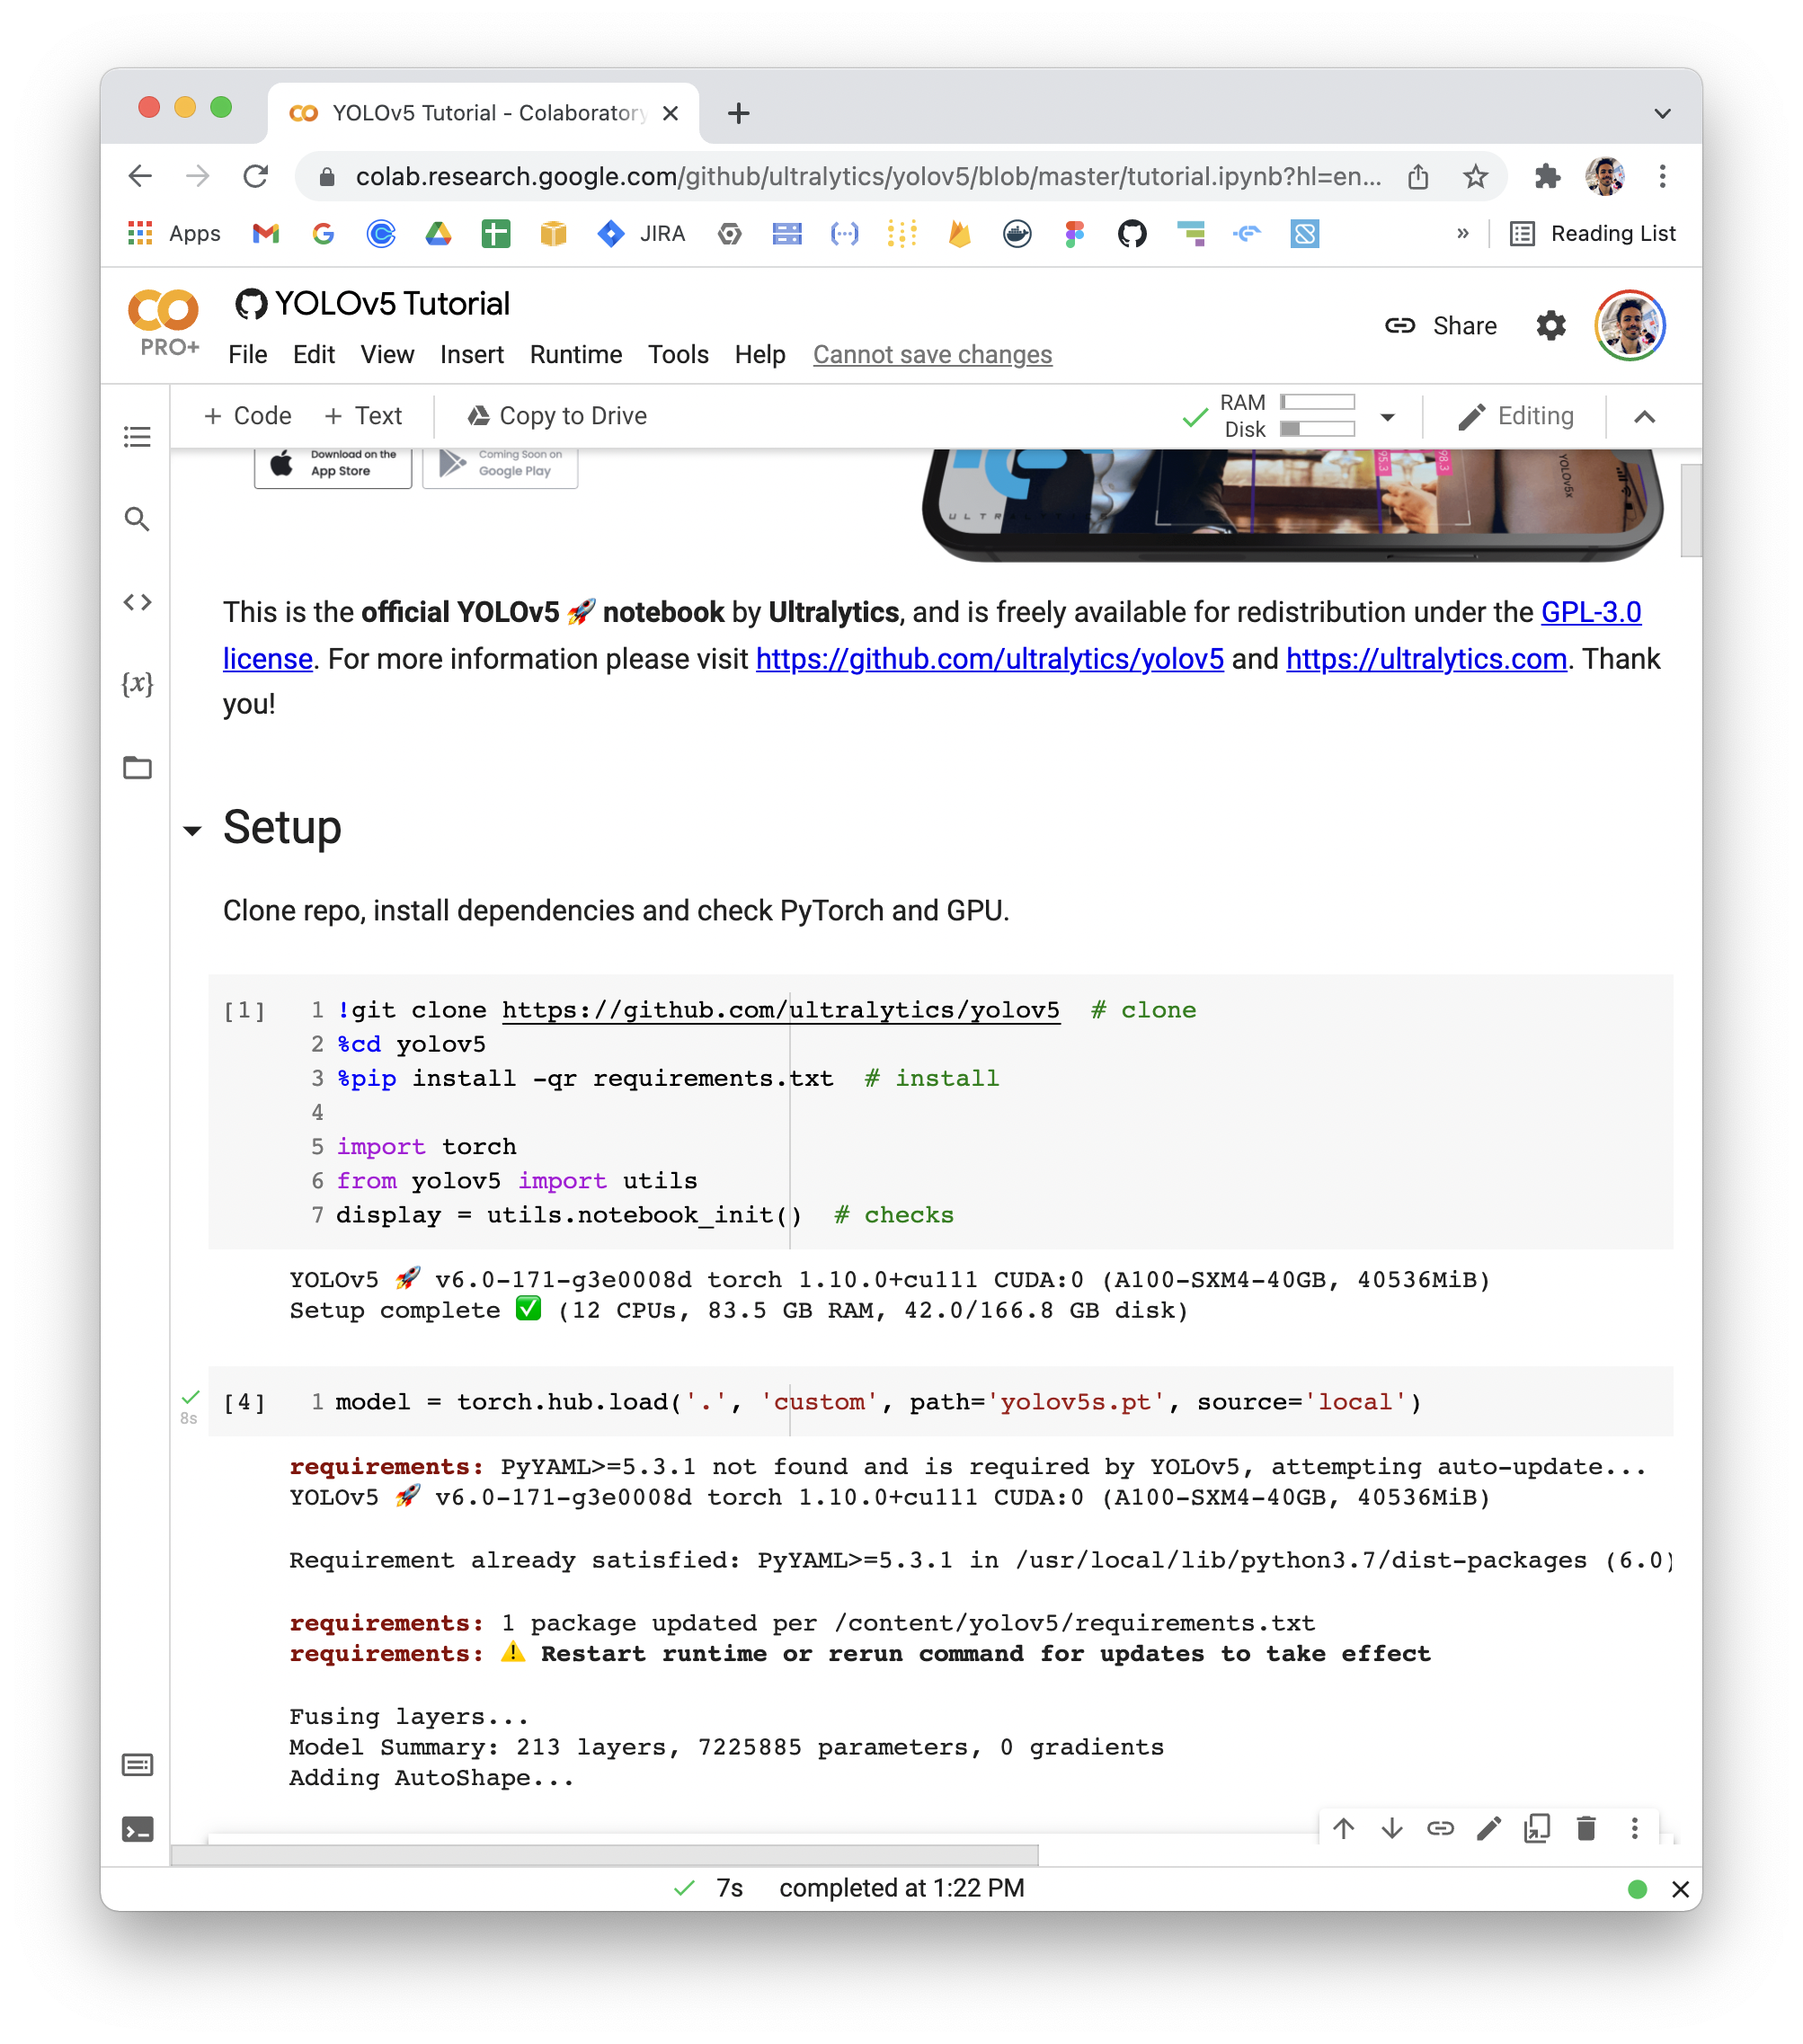Move the cell up with the up arrow
This screenshot has height=2044, width=1803.
click(1343, 1828)
